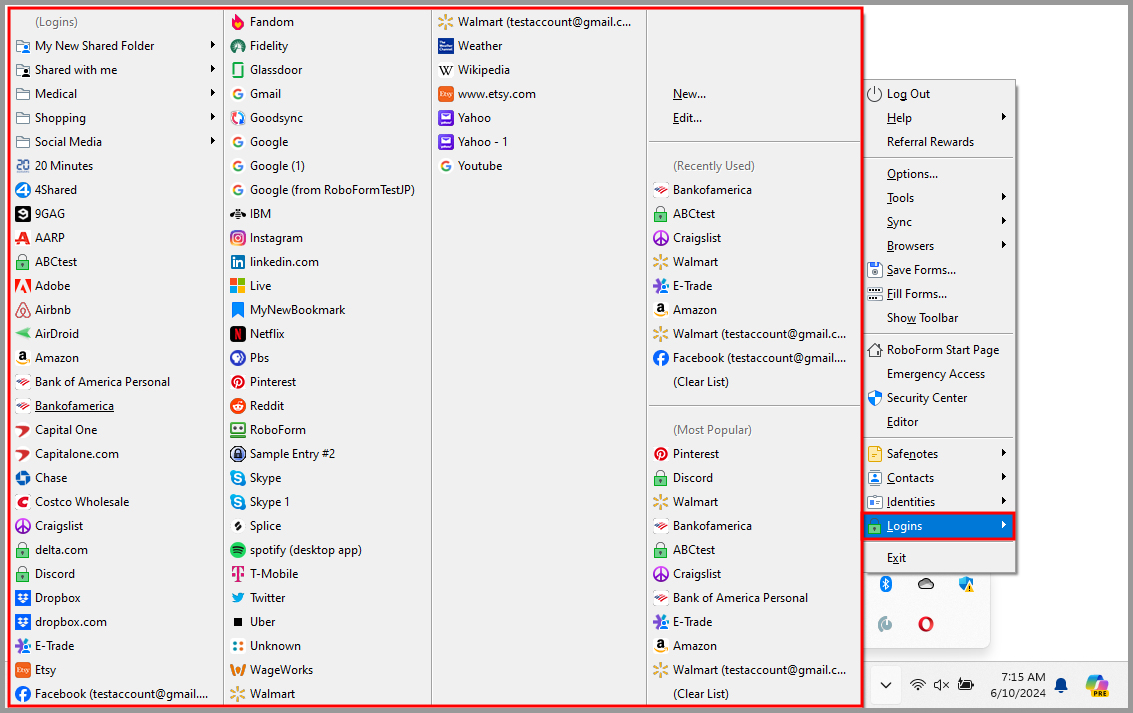Choose Exit from RoboForm menu

click(x=939, y=558)
